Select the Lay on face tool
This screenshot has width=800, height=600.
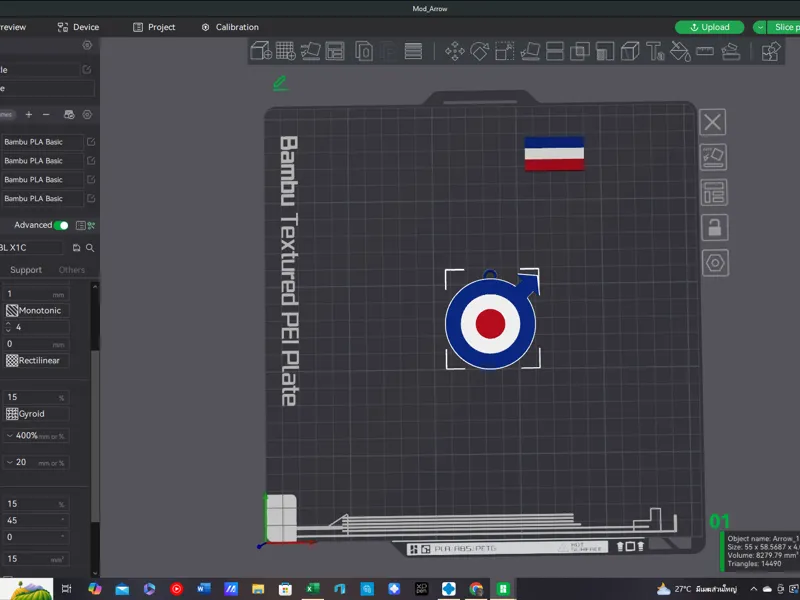coord(530,52)
